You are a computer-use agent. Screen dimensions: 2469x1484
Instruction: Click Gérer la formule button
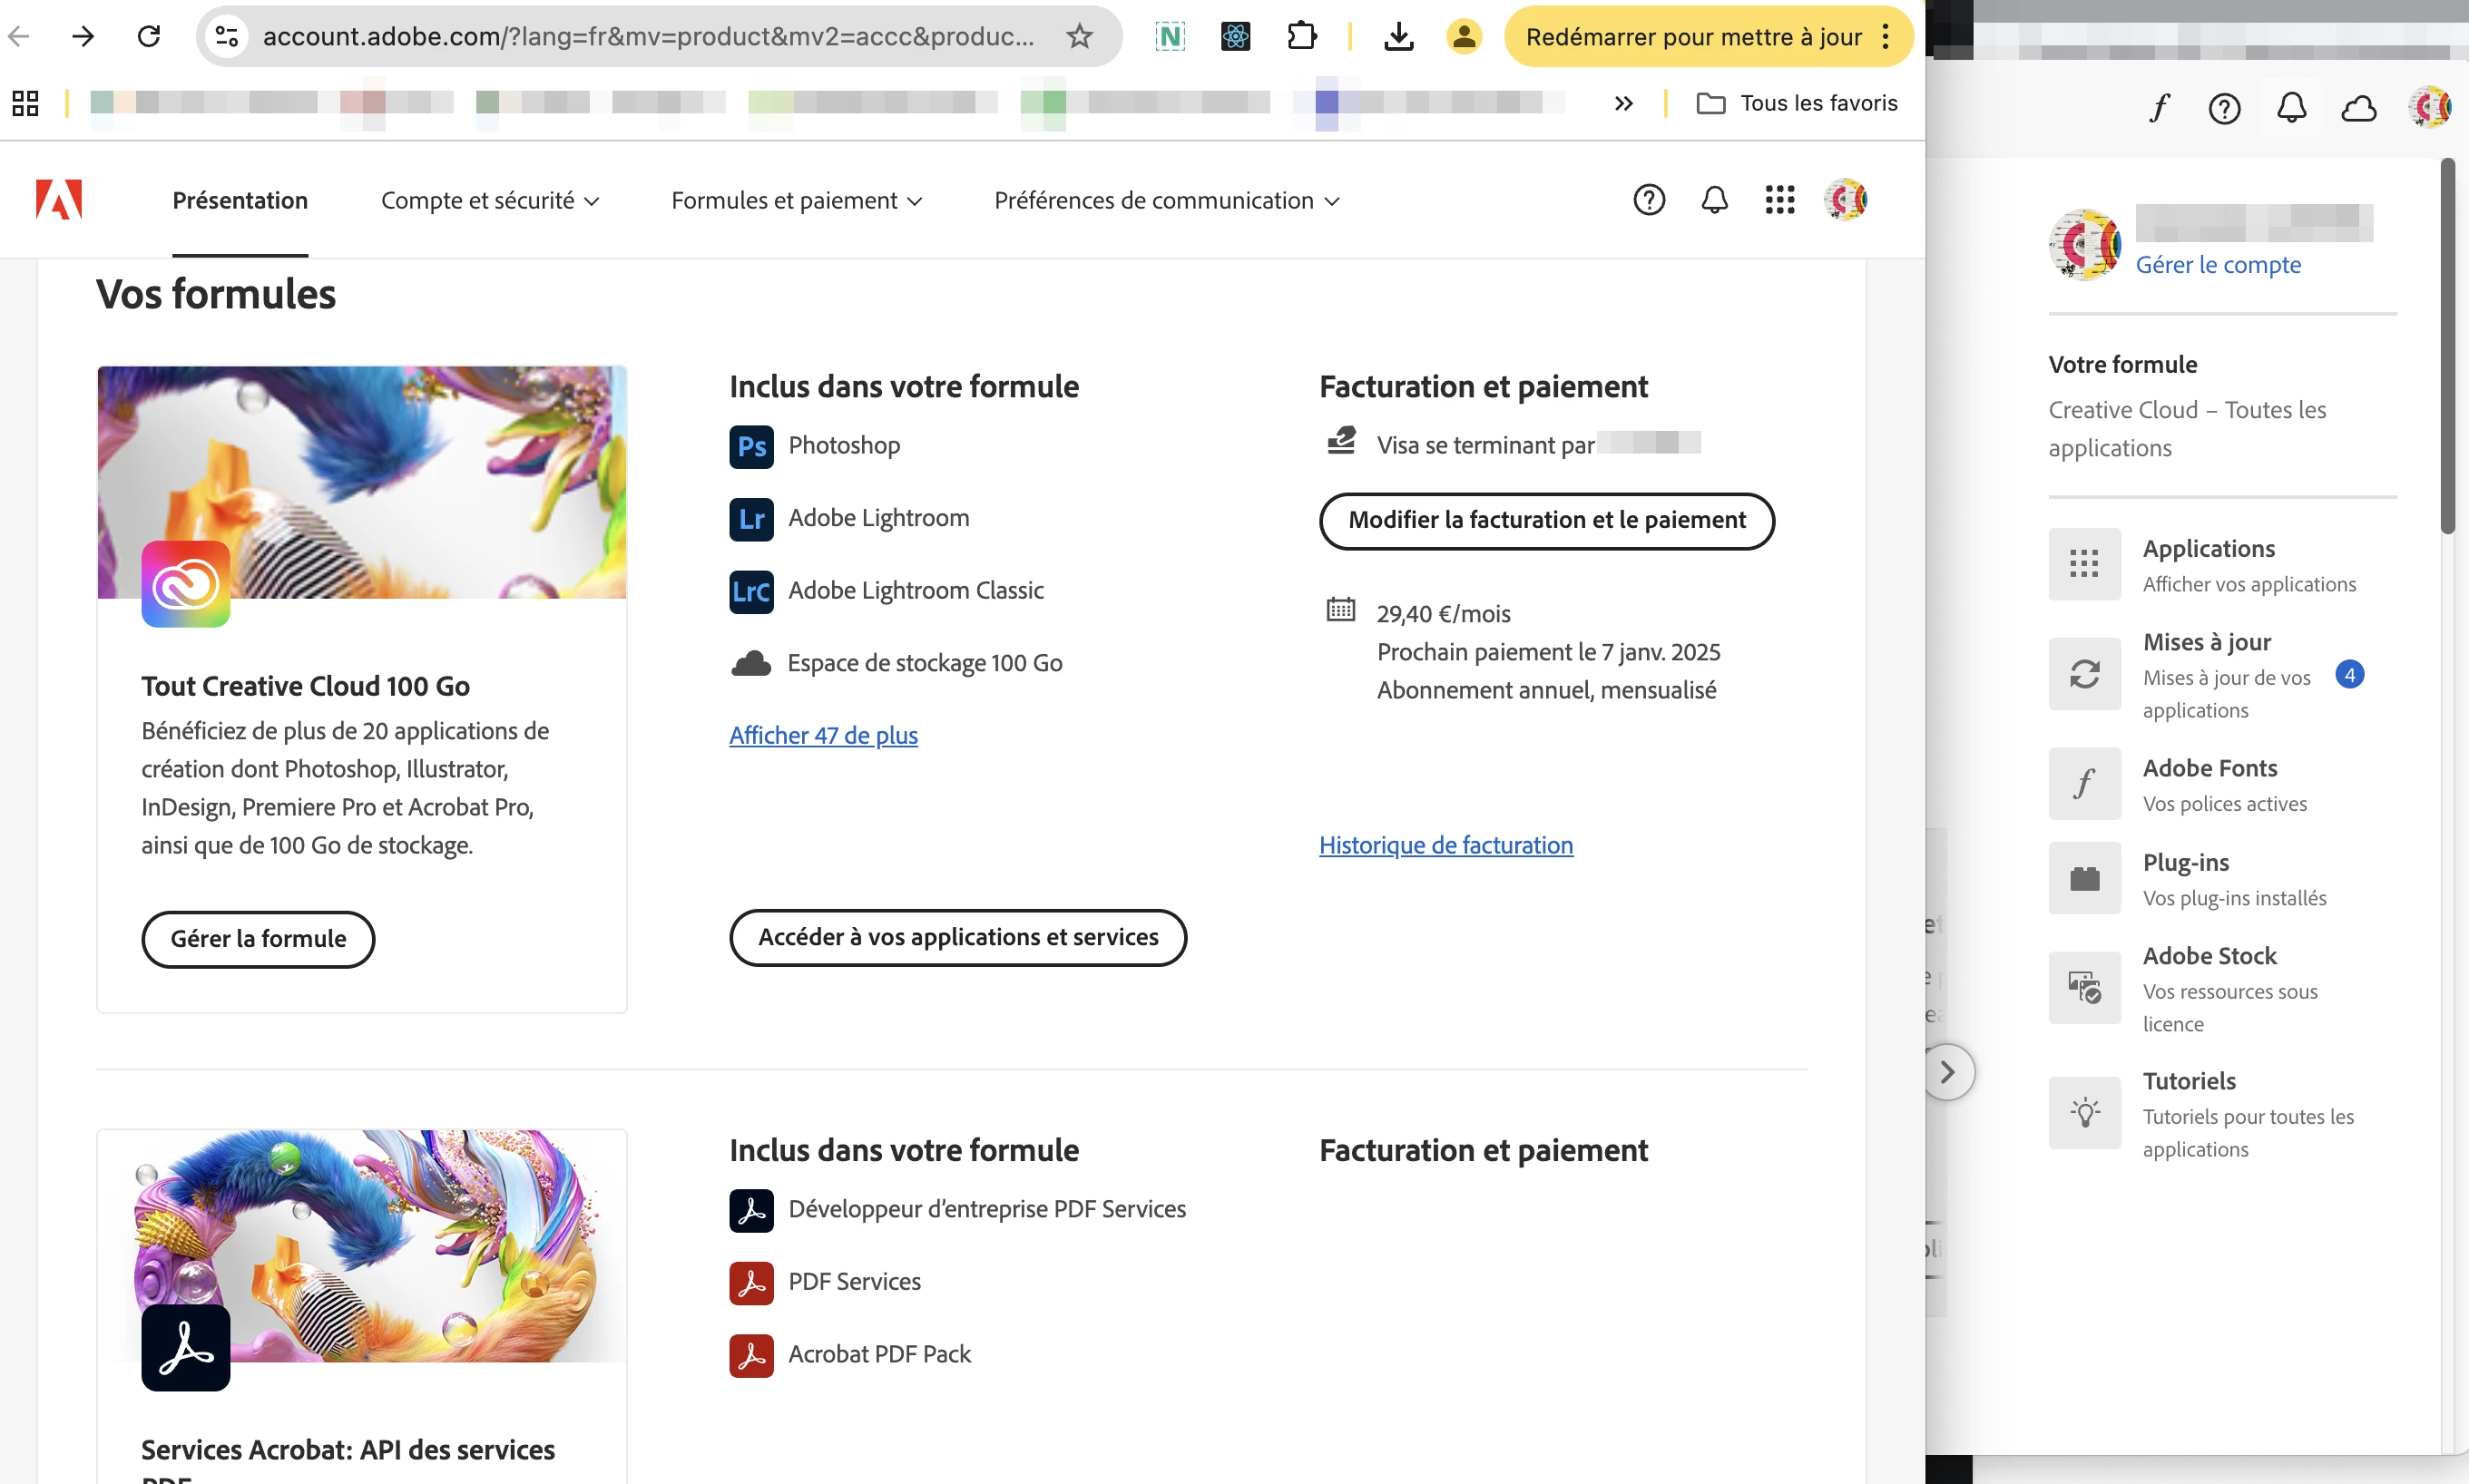[258, 938]
